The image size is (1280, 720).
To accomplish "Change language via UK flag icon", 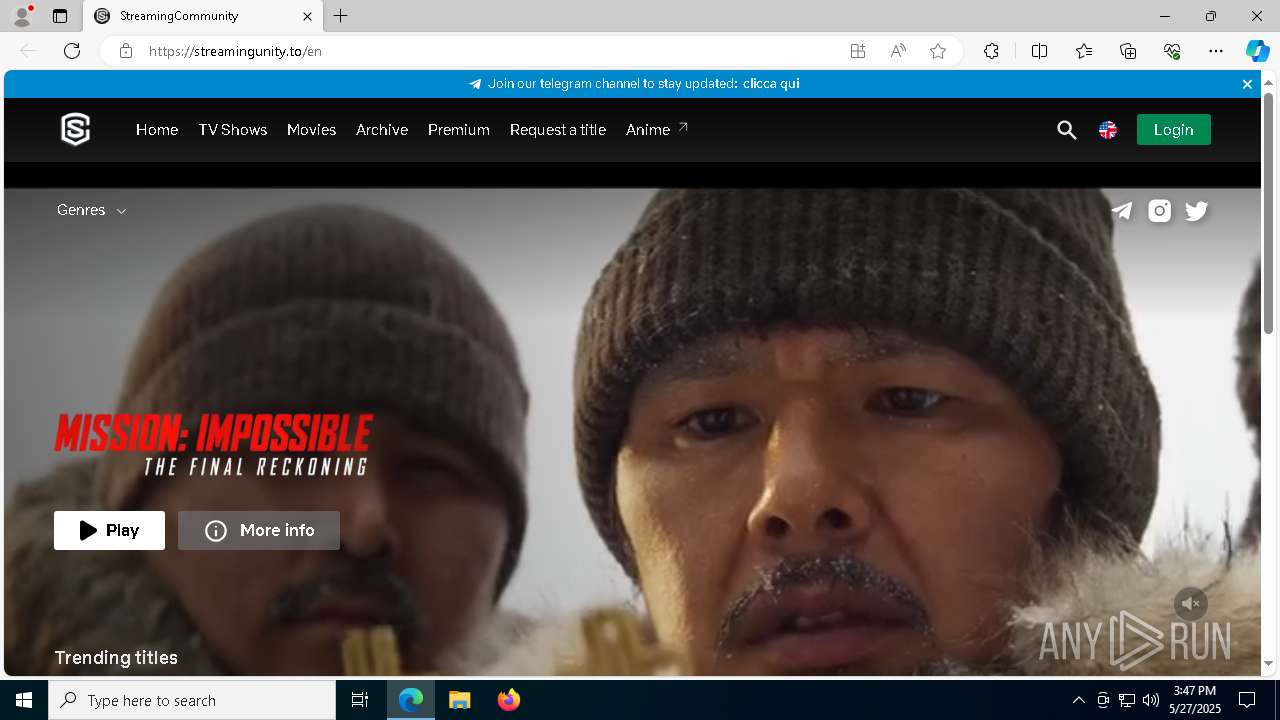I will 1108,130.
